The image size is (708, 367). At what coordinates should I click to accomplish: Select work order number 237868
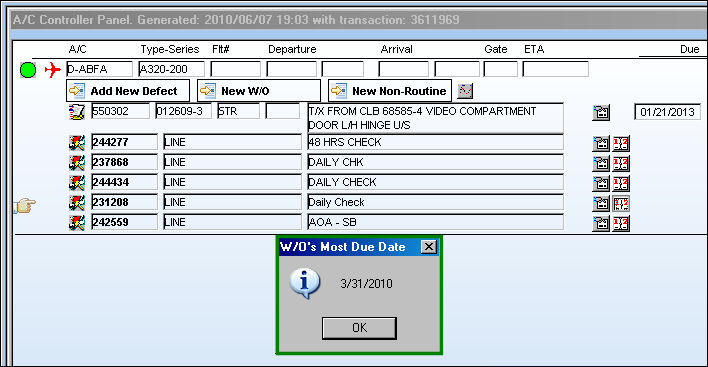[x=125, y=162]
